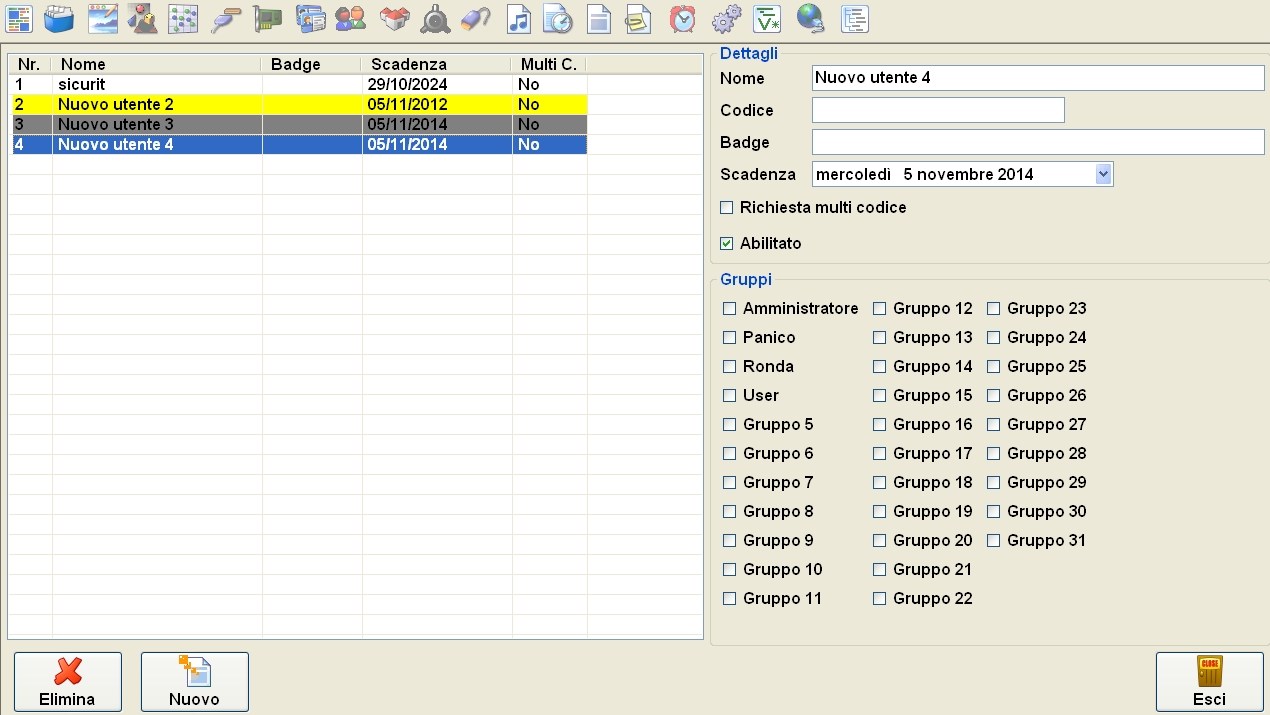This screenshot has height=715, width=1270.
Task: Click into the Codice input field
Action: (937, 110)
